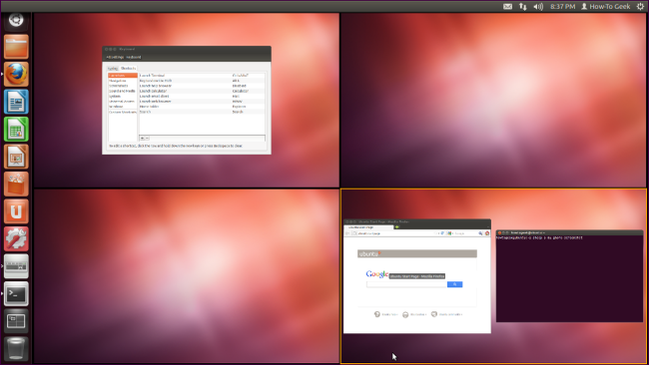This screenshot has width=649, height=365.
Task: Select System category in Keyboard window
Action: [123, 96]
